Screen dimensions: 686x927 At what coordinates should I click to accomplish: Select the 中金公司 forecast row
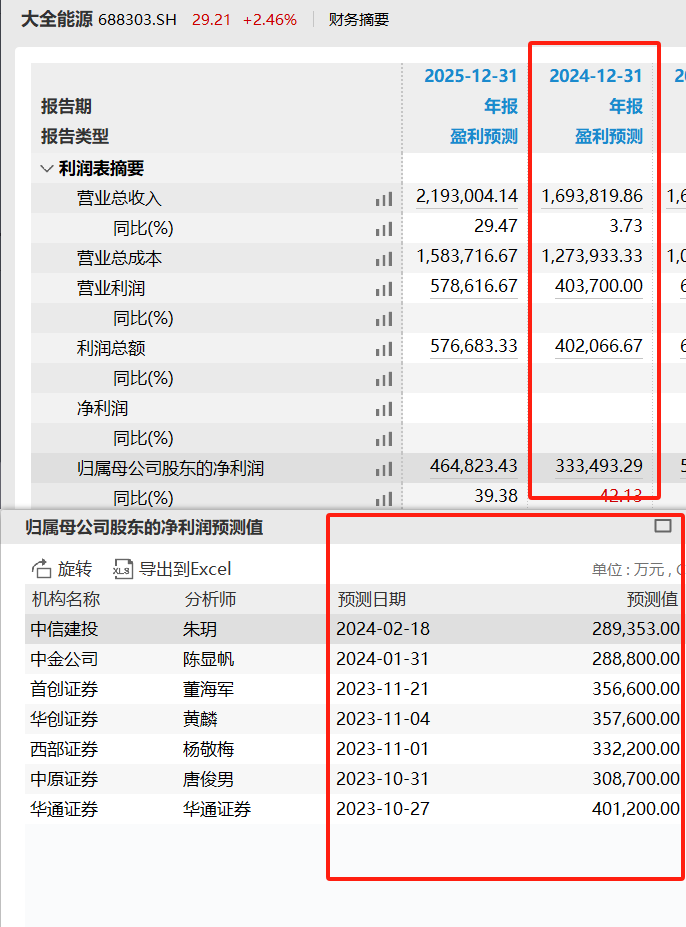tap(354, 659)
